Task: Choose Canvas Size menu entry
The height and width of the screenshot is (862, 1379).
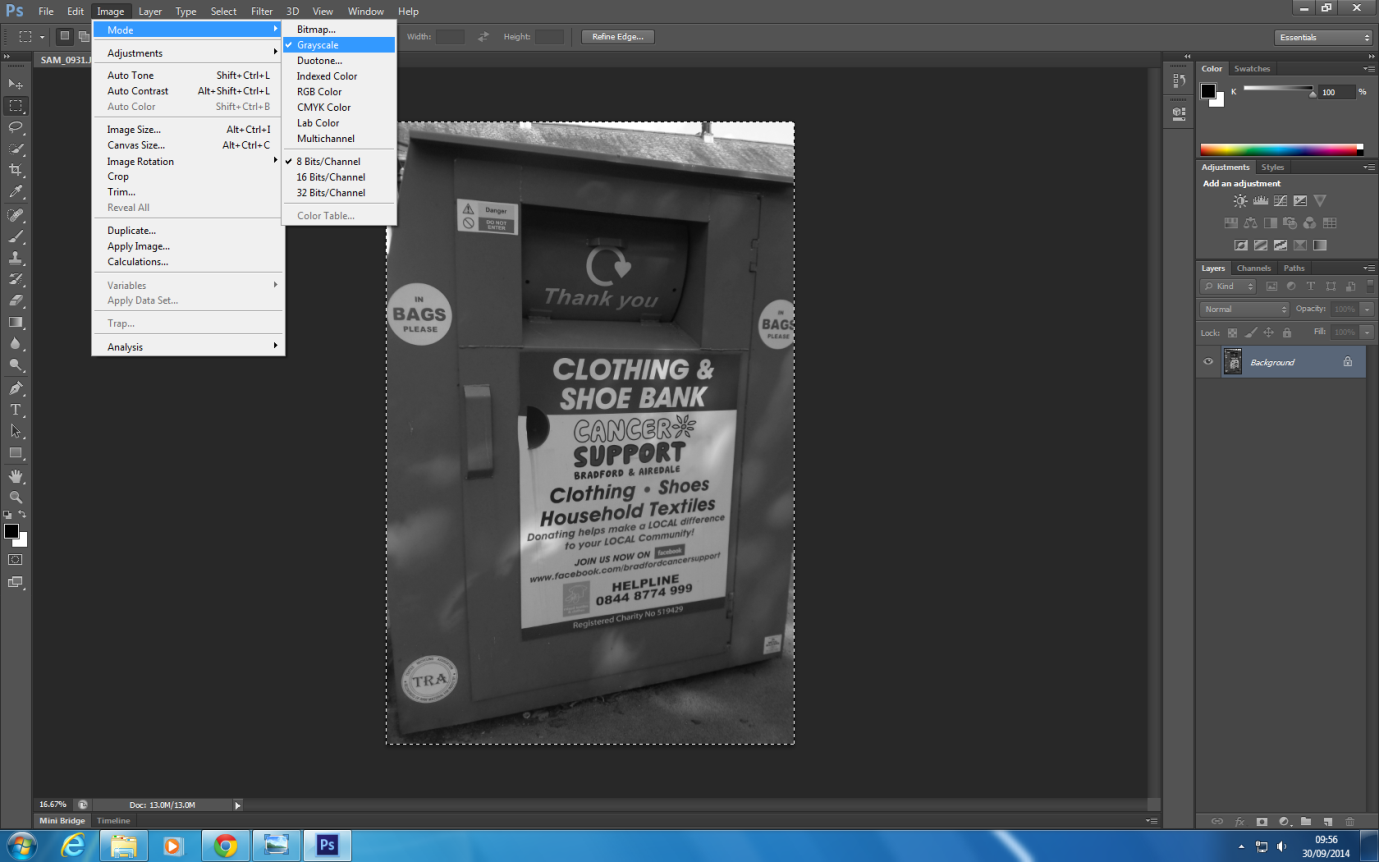Action: click(x=188, y=145)
